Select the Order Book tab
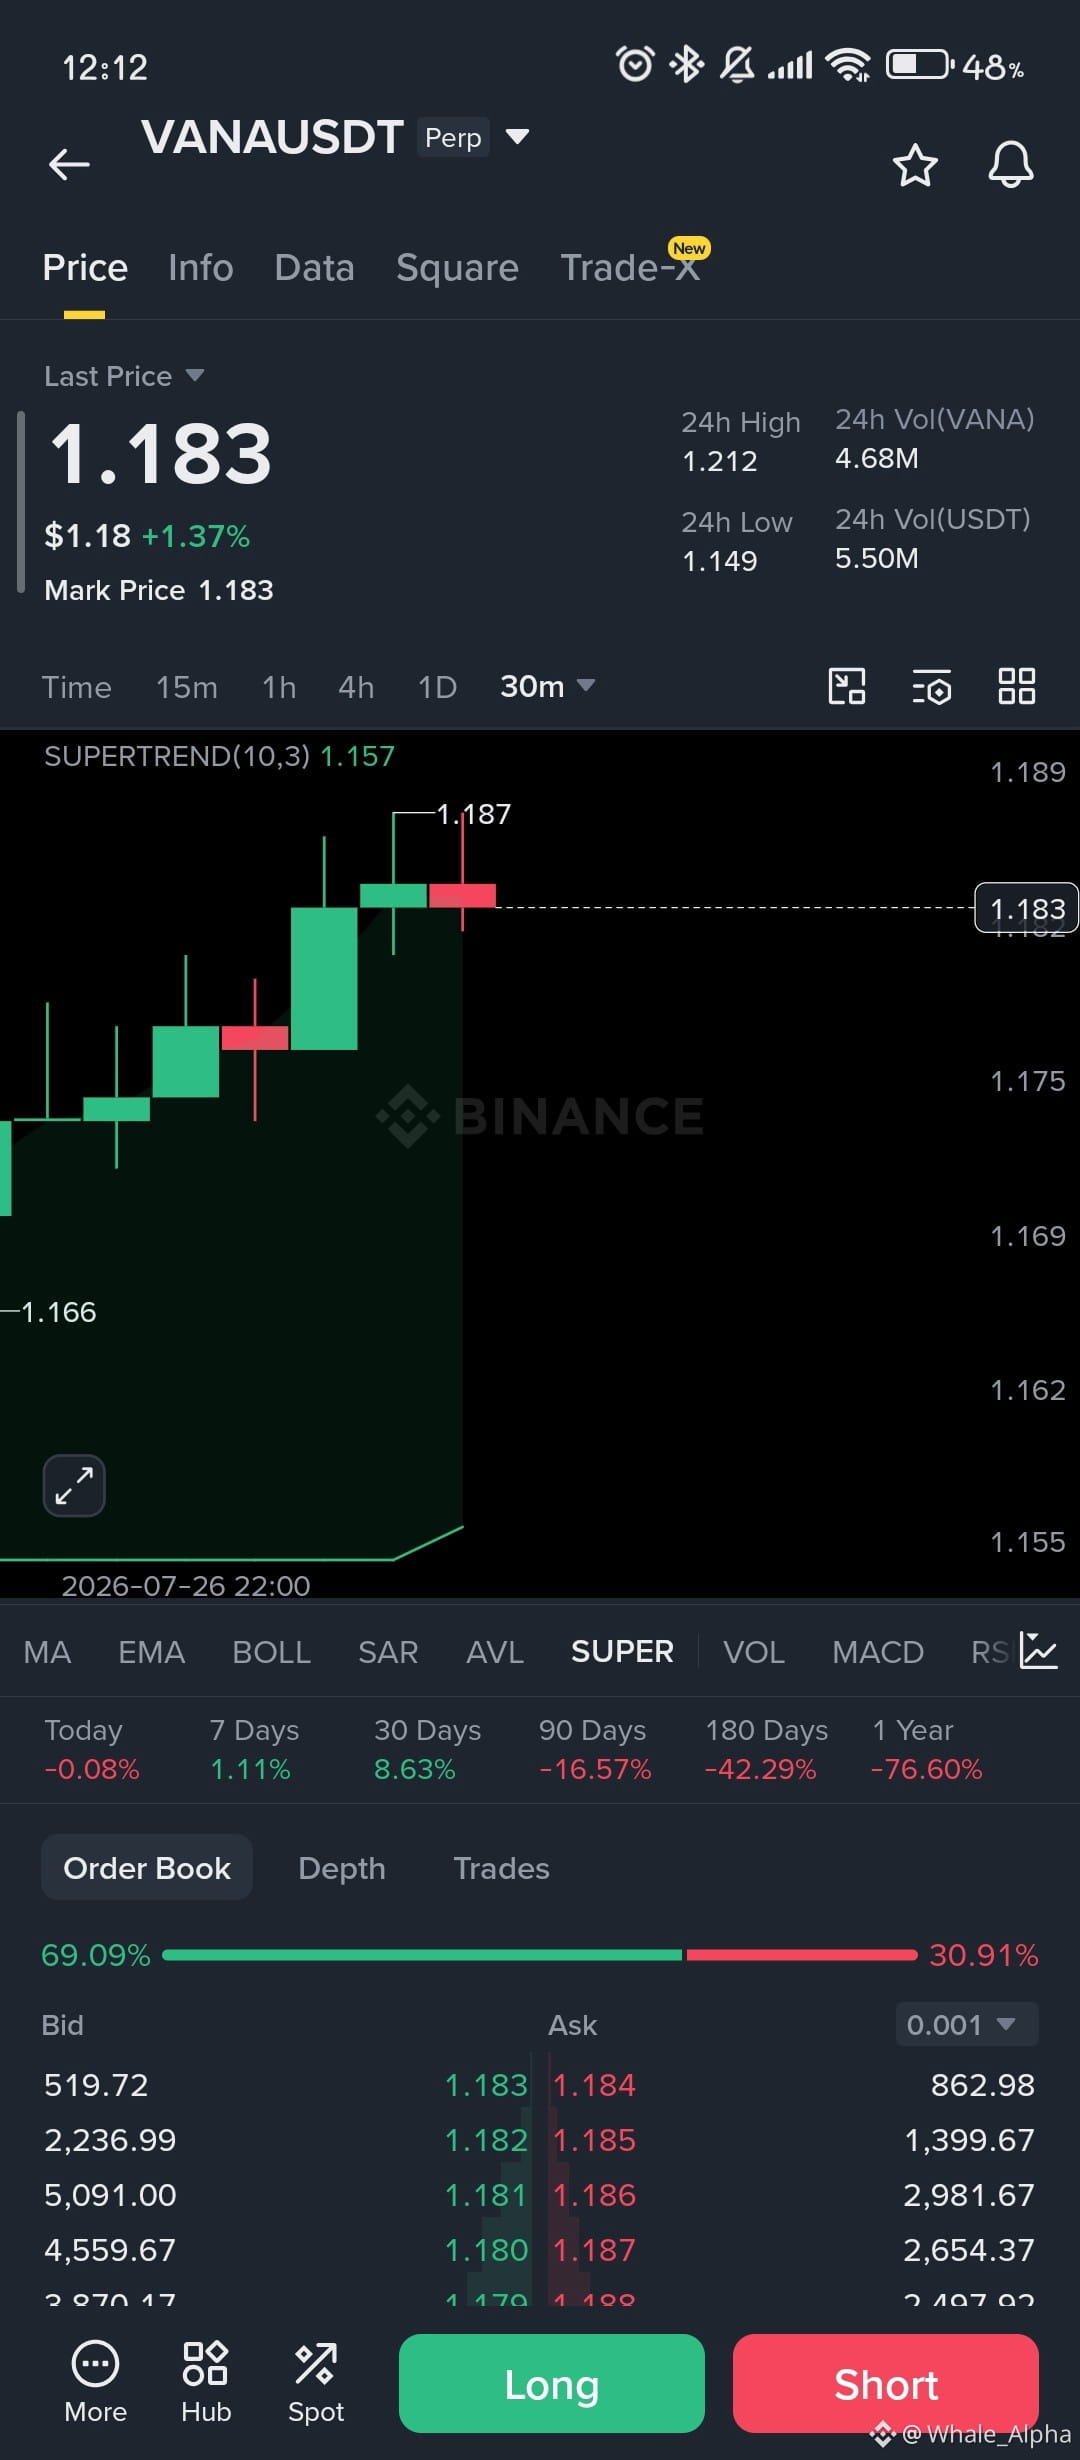The height and width of the screenshot is (2460, 1080). tap(147, 1868)
